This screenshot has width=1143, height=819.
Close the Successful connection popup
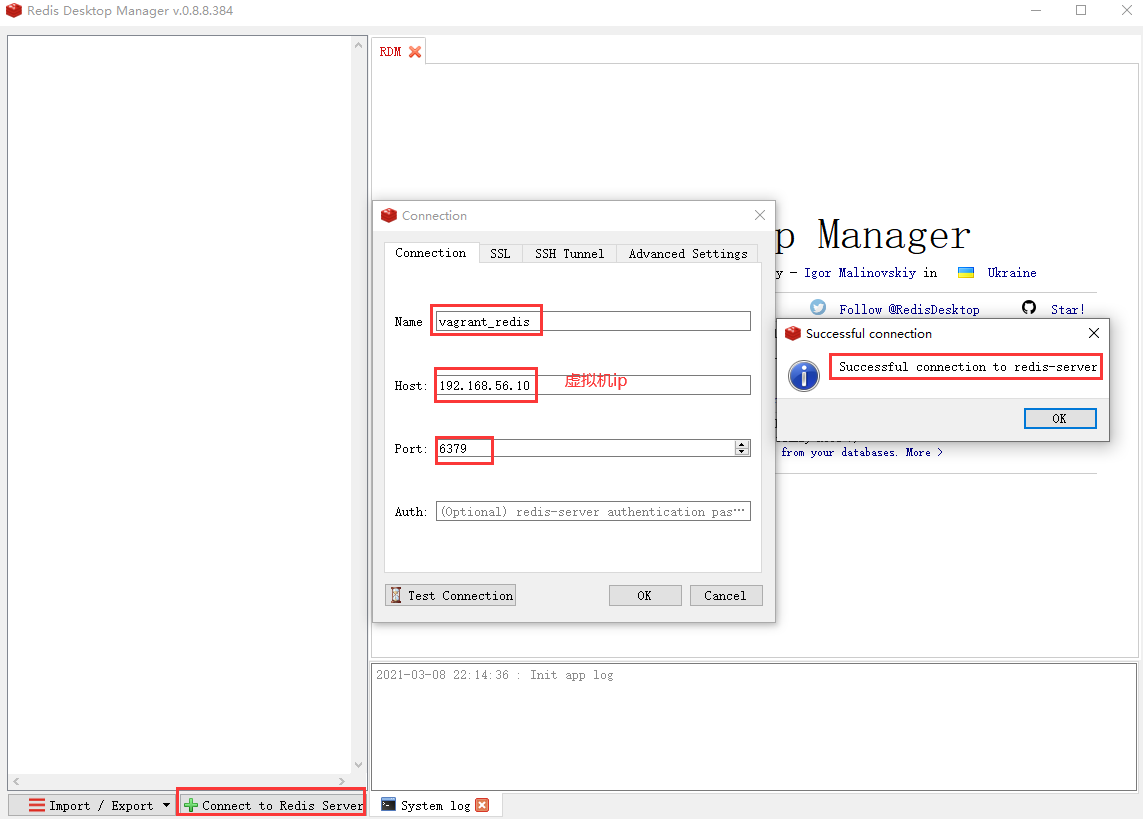point(1093,333)
